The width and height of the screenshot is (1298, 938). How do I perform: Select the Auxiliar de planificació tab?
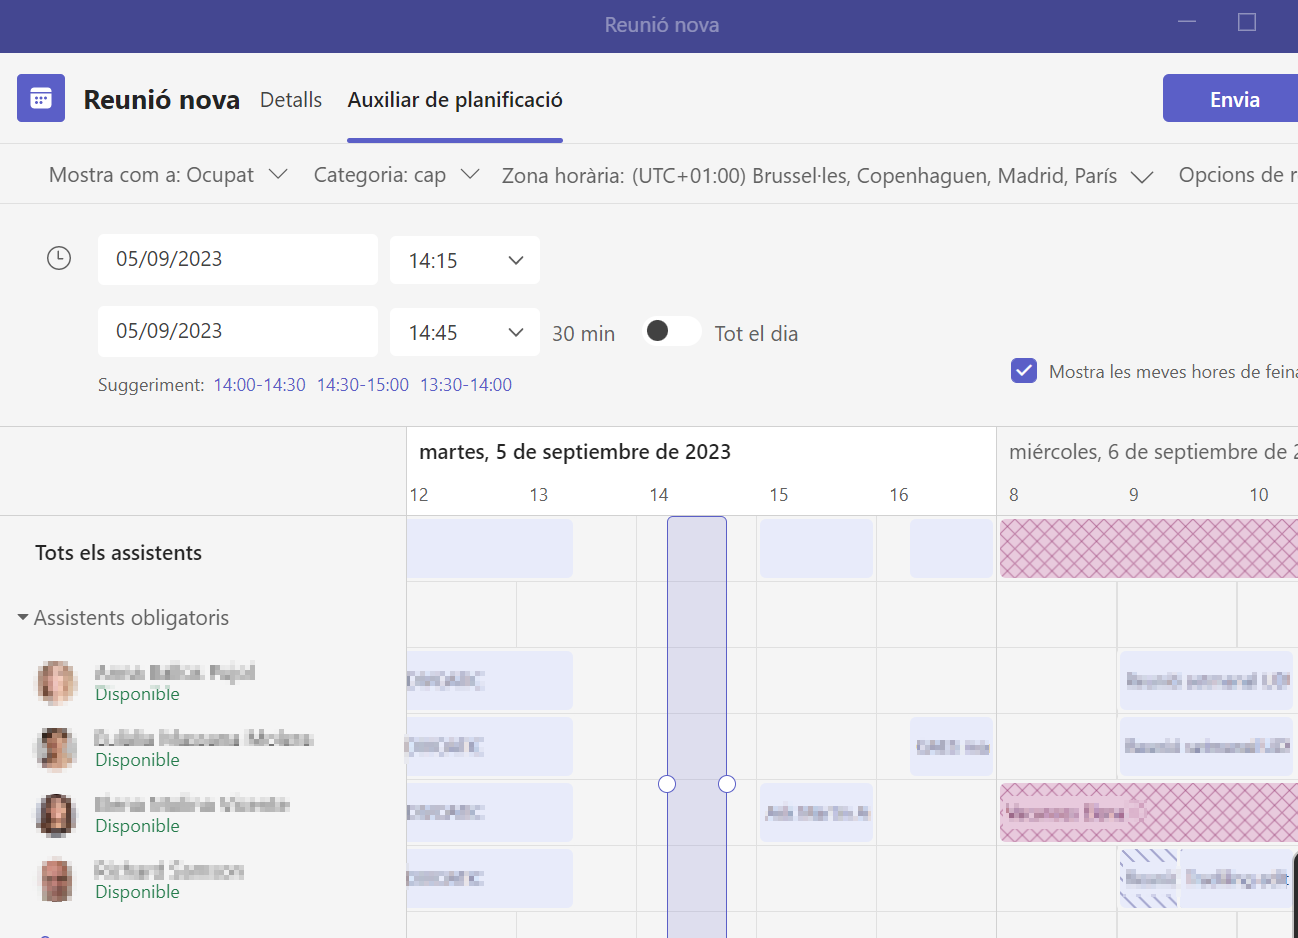tap(455, 100)
